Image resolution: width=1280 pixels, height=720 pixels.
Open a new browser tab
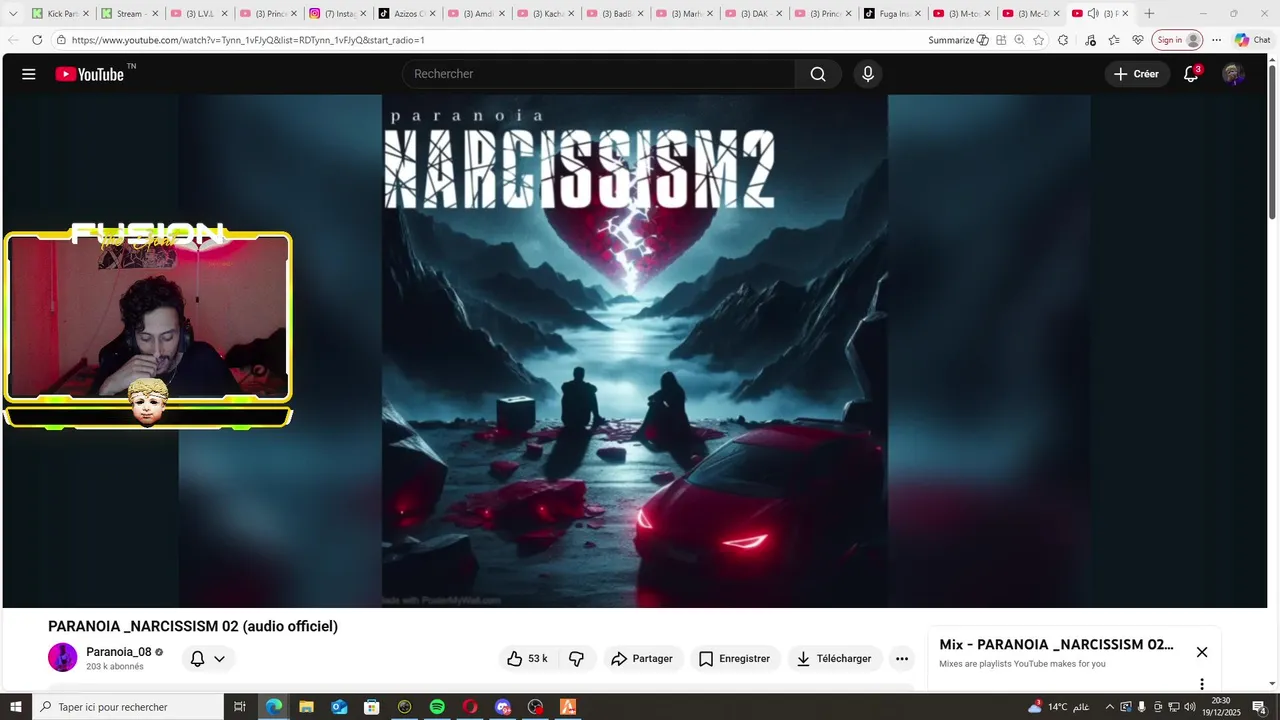pos(1149,14)
